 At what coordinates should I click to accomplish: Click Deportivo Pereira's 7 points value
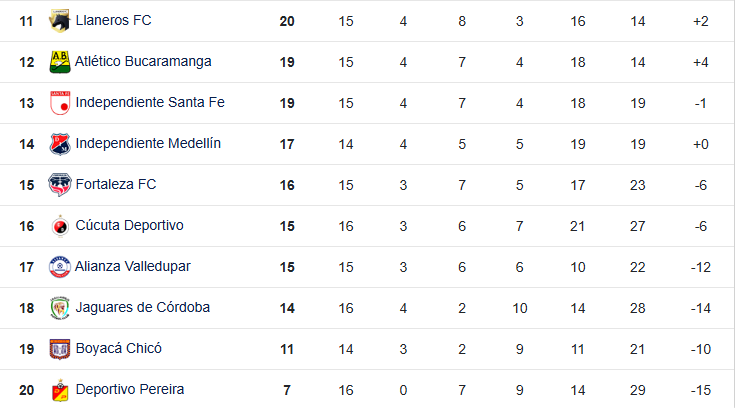click(287, 390)
